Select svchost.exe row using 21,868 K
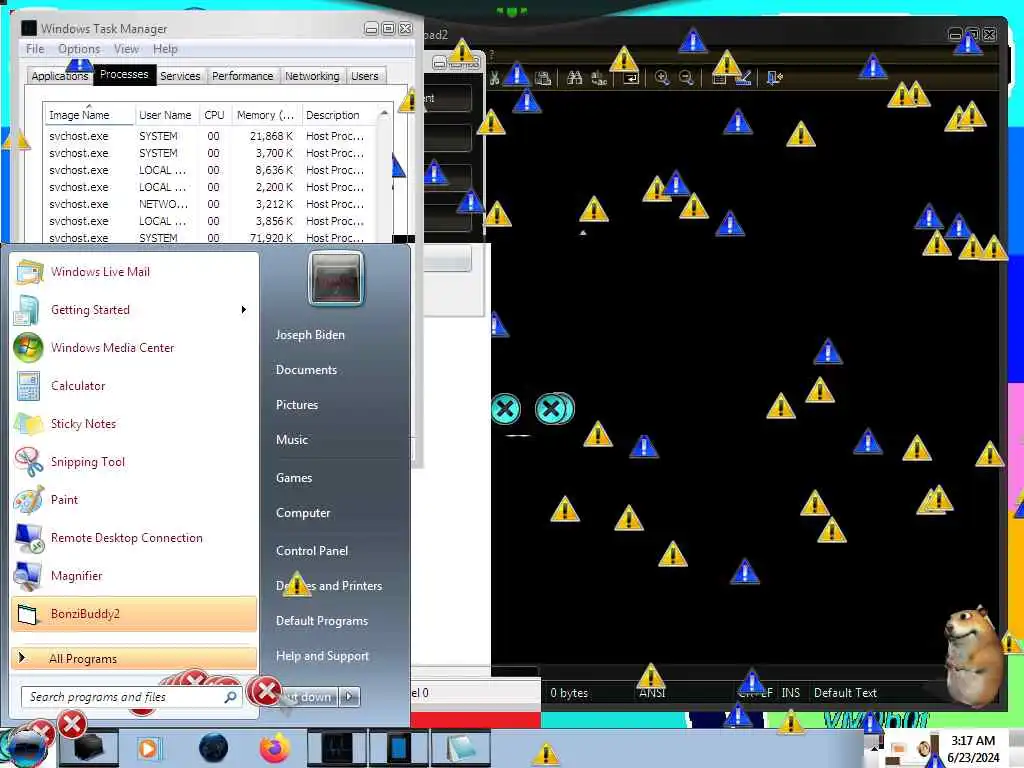The width and height of the screenshot is (1024, 768). point(210,136)
